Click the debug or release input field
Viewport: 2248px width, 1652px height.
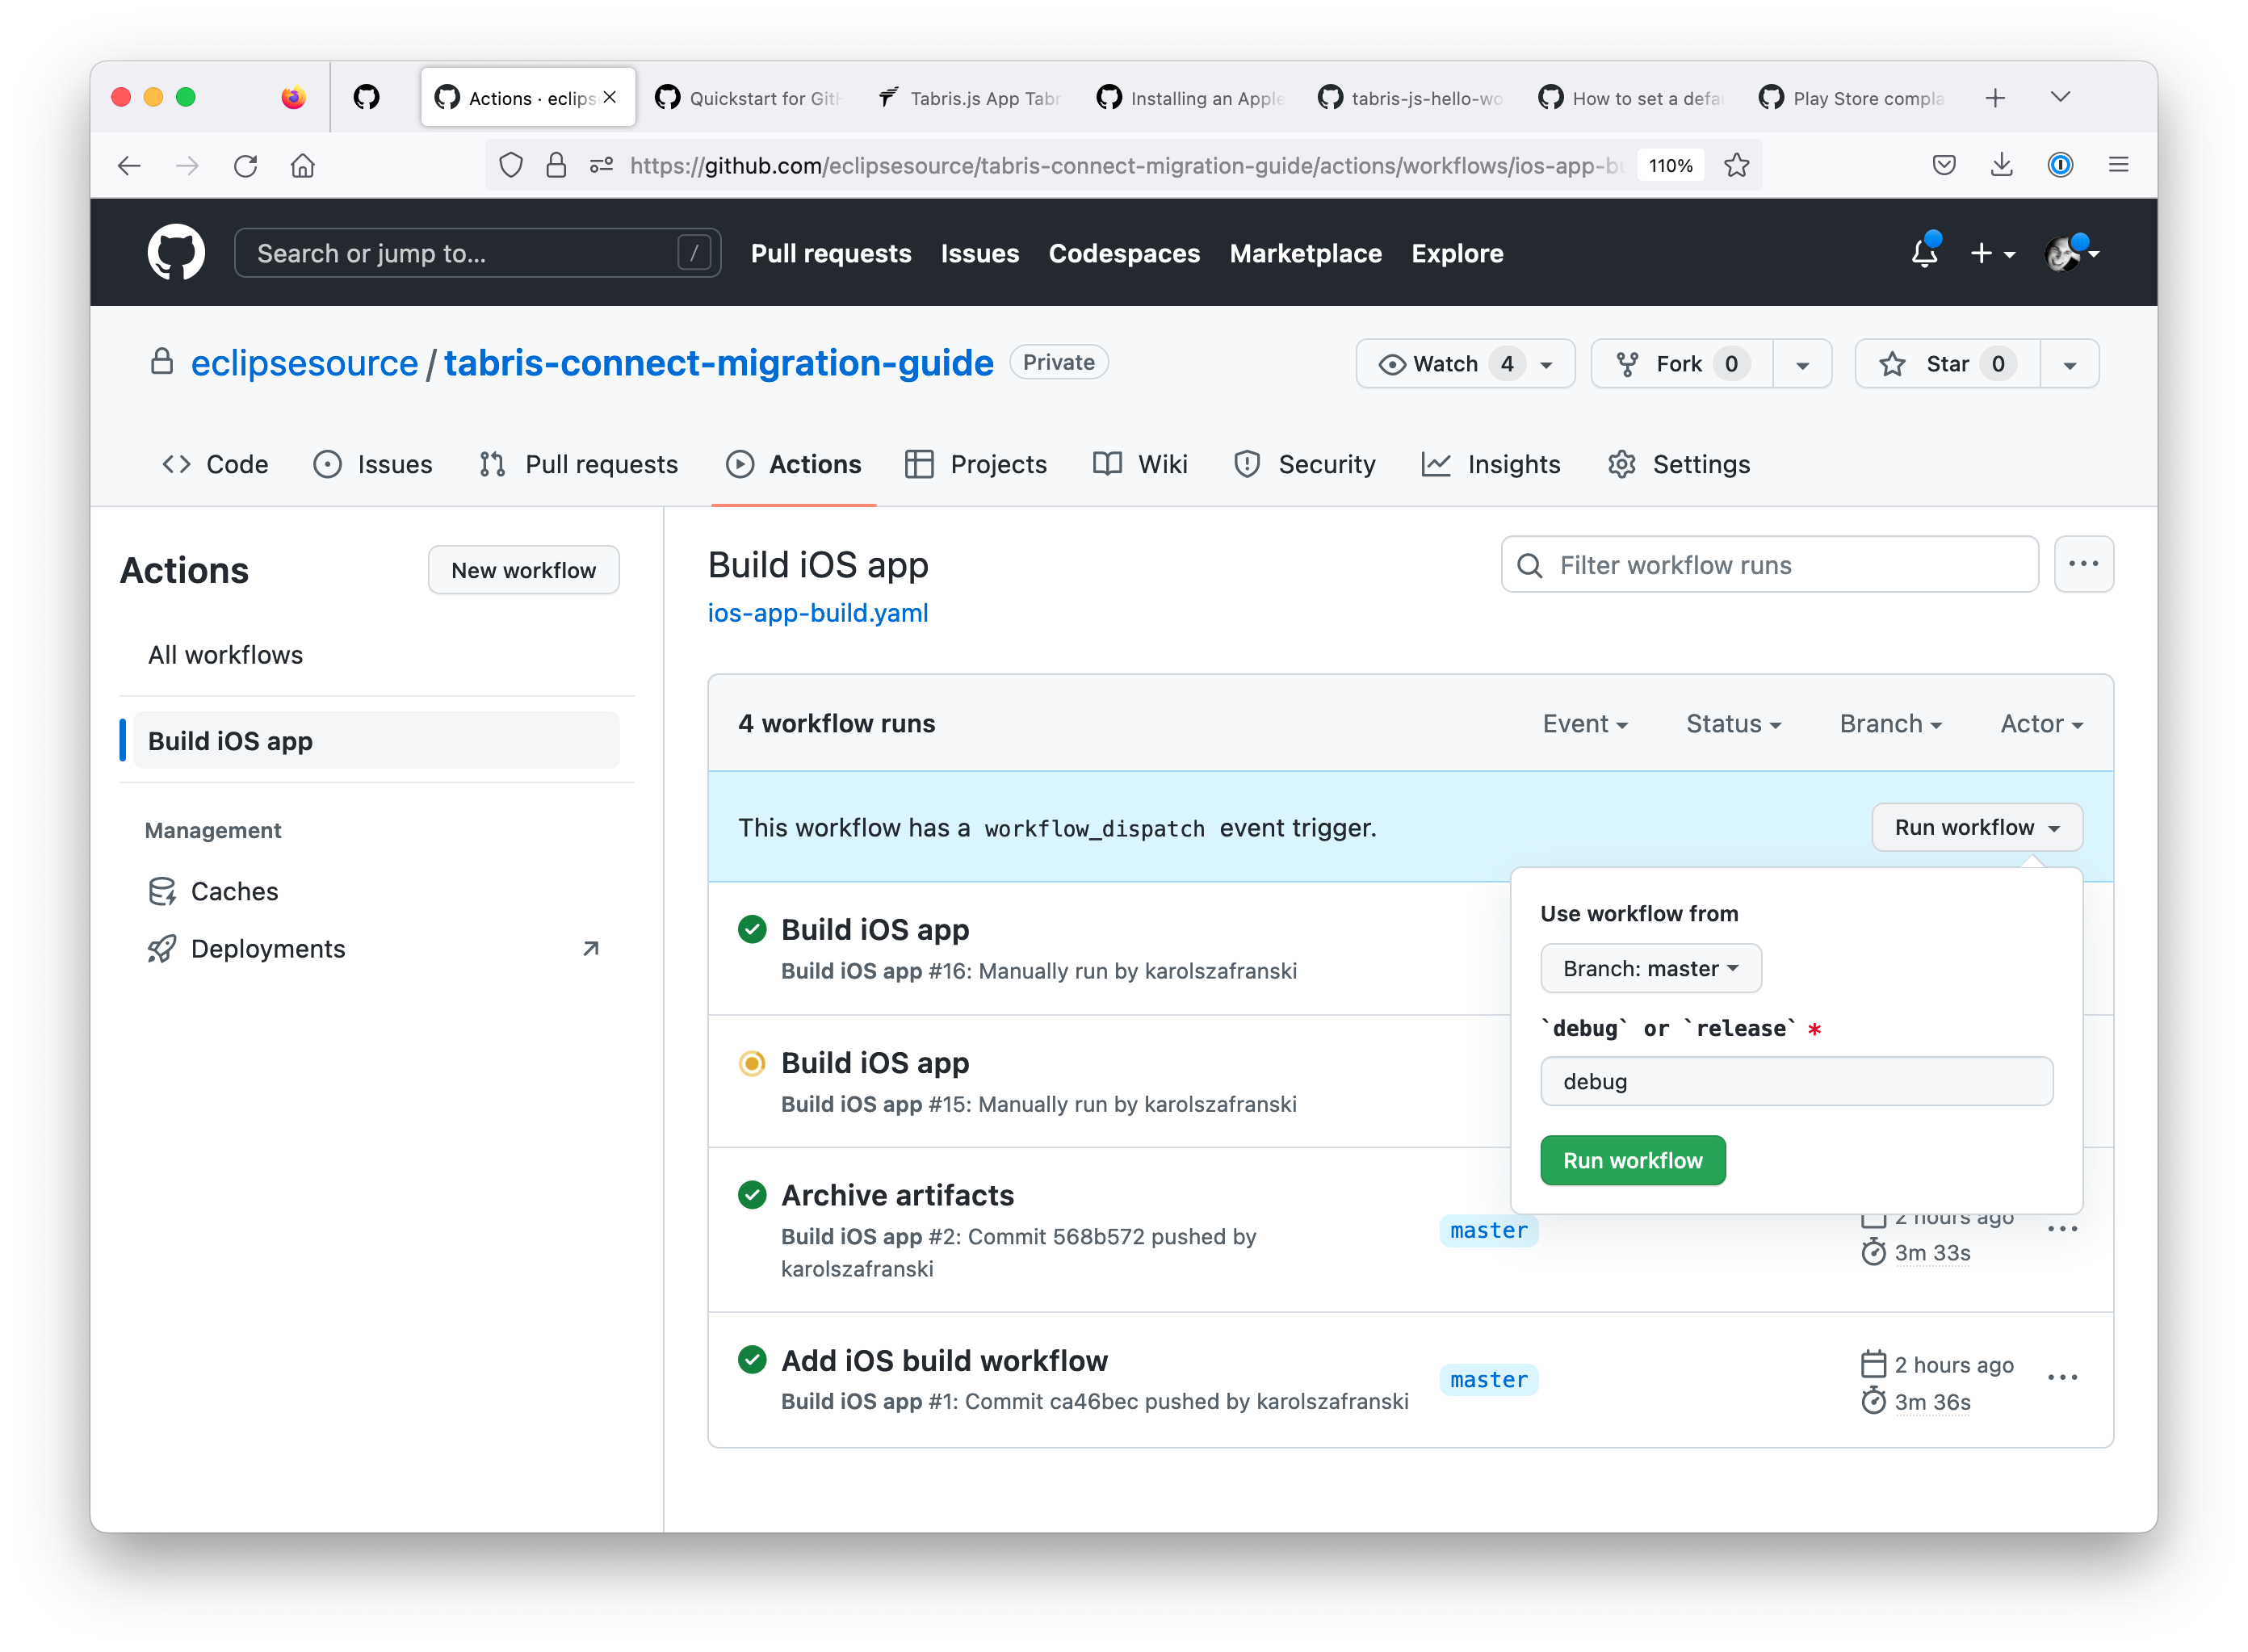click(x=1796, y=1081)
